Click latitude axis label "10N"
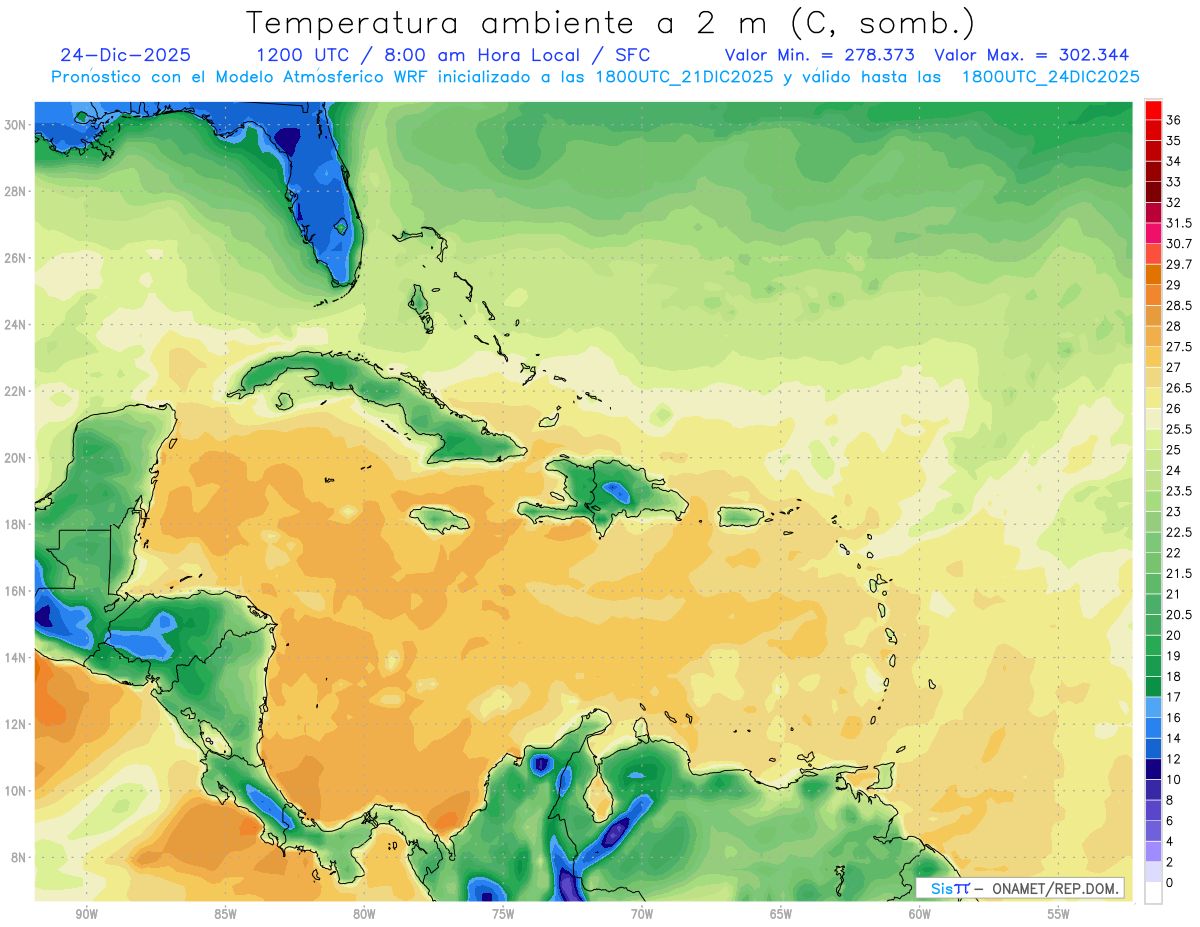The width and height of the screenshot is (1200, 927). click(16, 791)
